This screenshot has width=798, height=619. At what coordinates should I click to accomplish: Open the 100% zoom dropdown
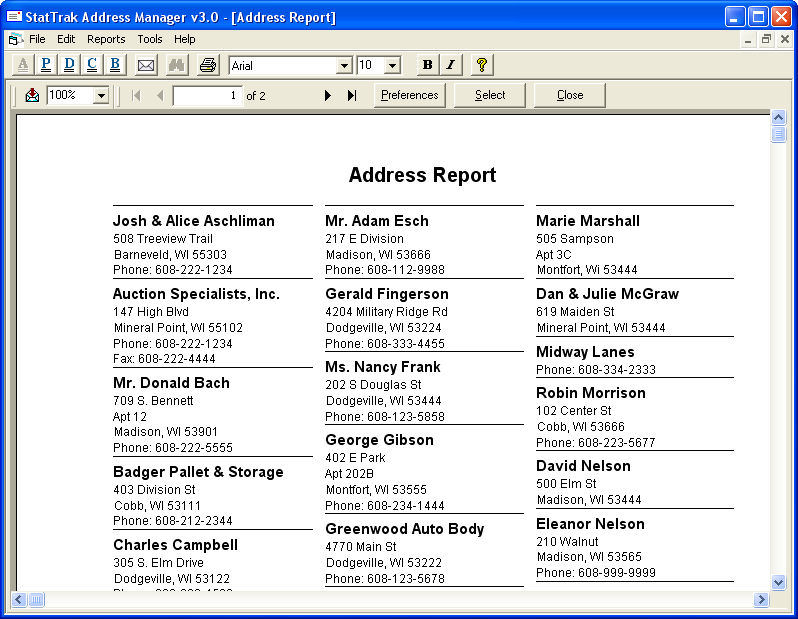click(x=101, y=95)
